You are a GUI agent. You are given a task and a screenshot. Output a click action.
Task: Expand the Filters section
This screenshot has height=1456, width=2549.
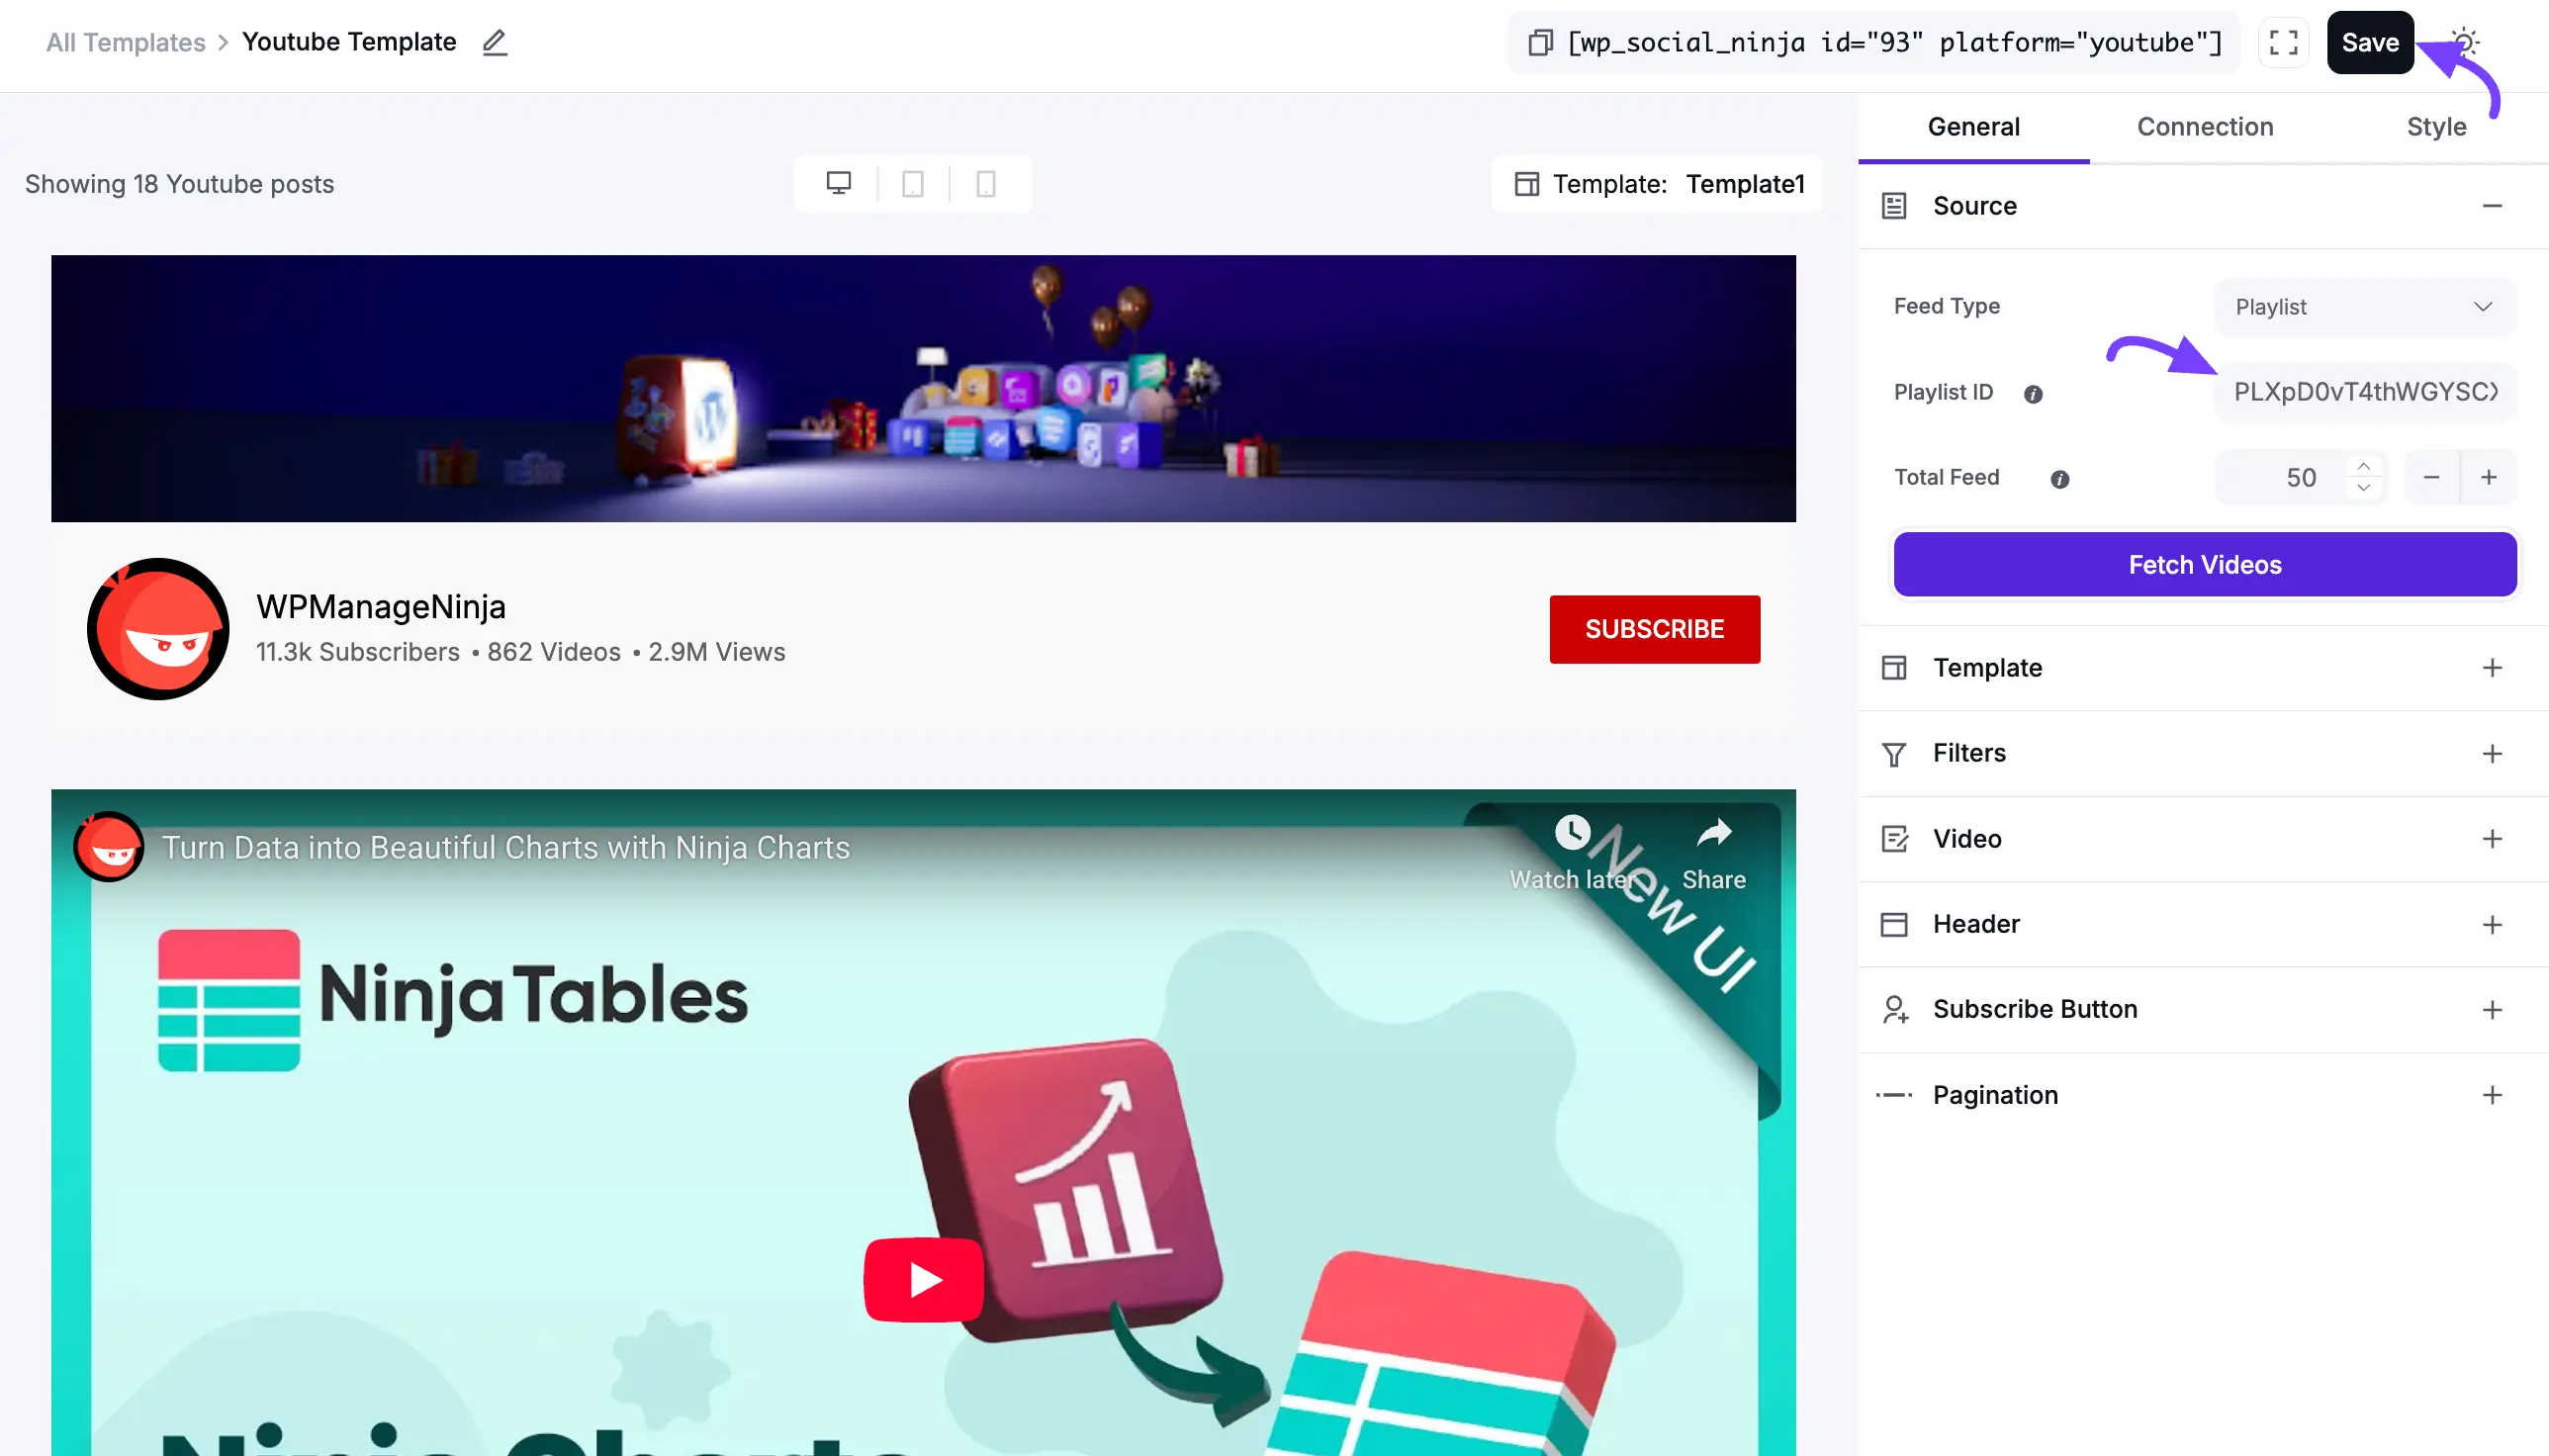[2491, 753]
